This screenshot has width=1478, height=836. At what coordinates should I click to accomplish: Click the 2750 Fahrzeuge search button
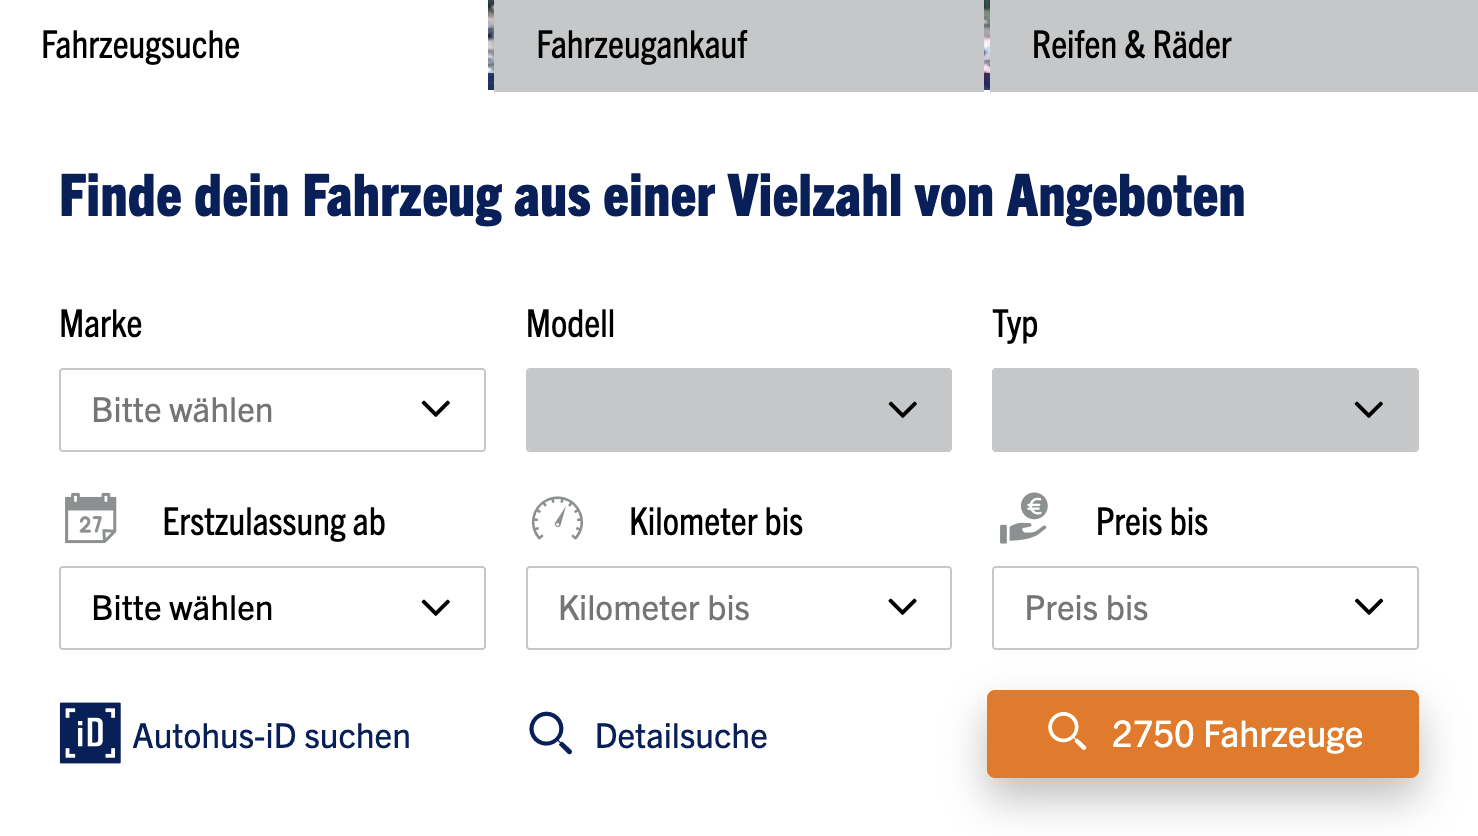[1202, 734]
